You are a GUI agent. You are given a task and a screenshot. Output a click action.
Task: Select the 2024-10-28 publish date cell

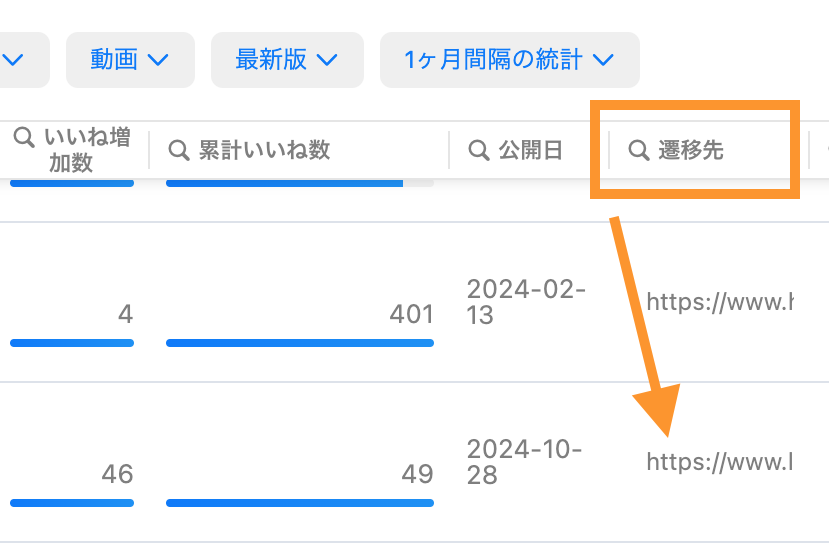pyautogui.click(x=524, y=462)
